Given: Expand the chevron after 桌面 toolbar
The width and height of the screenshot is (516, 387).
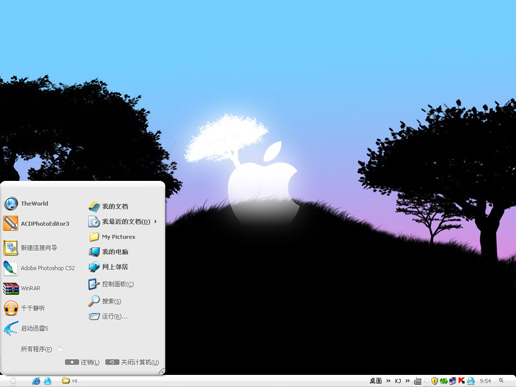Looking at the screenshot, I should pos(388,381).
